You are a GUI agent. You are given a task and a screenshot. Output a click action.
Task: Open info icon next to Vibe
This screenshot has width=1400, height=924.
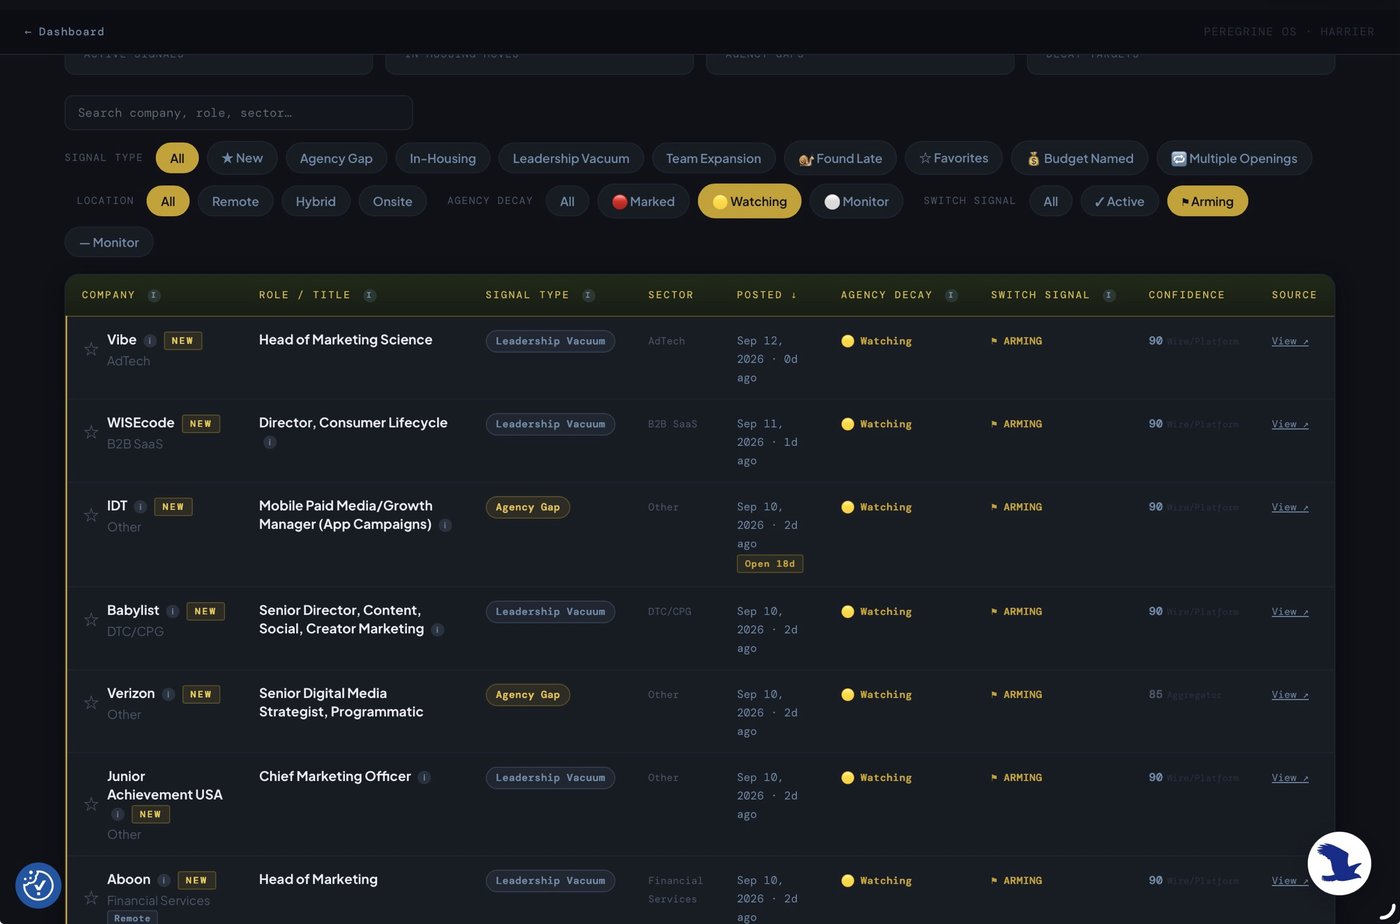tap(150, 341)
